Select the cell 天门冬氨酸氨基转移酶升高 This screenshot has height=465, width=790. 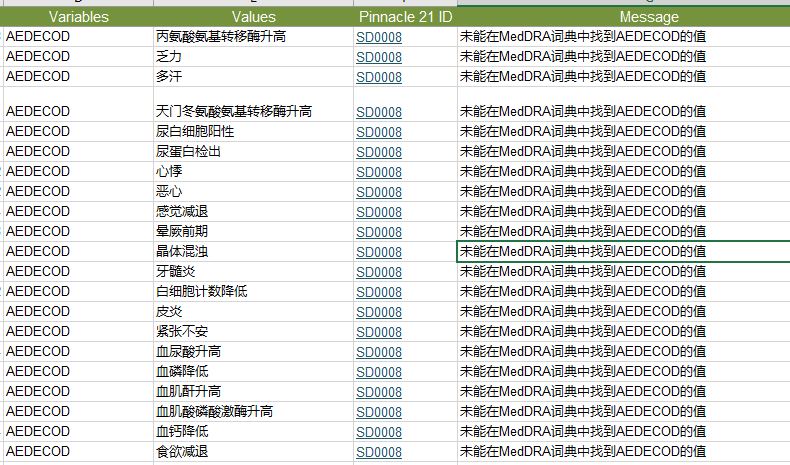[x=253, y=104]
